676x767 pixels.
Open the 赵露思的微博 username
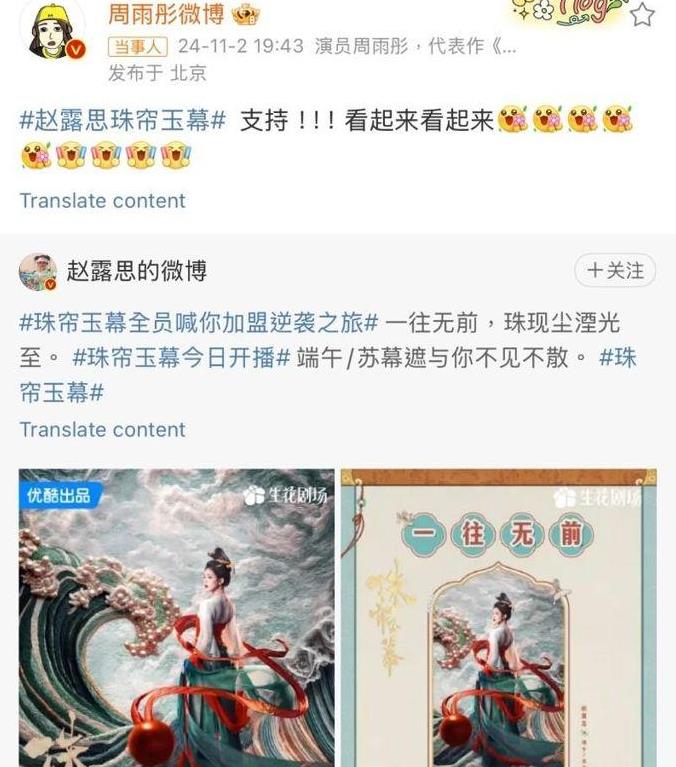(x=136, y=271)
